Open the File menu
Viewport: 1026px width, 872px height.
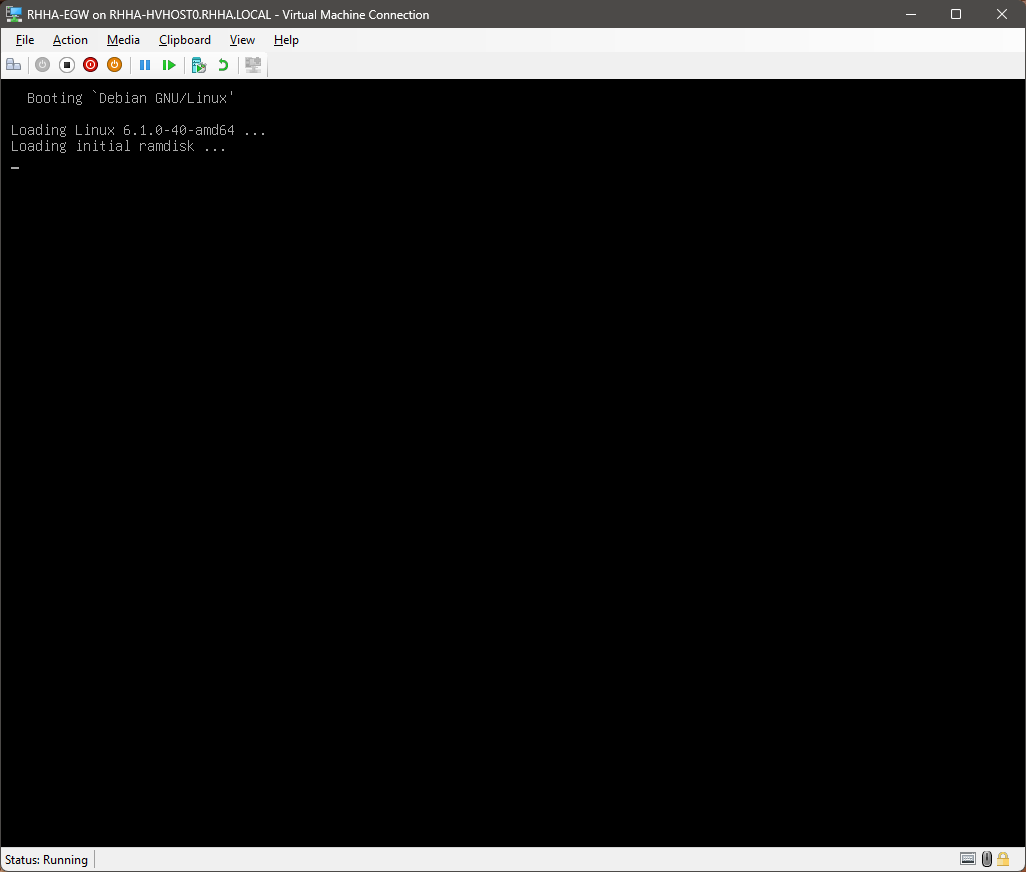pyautogui.click(x=25, y=40)
